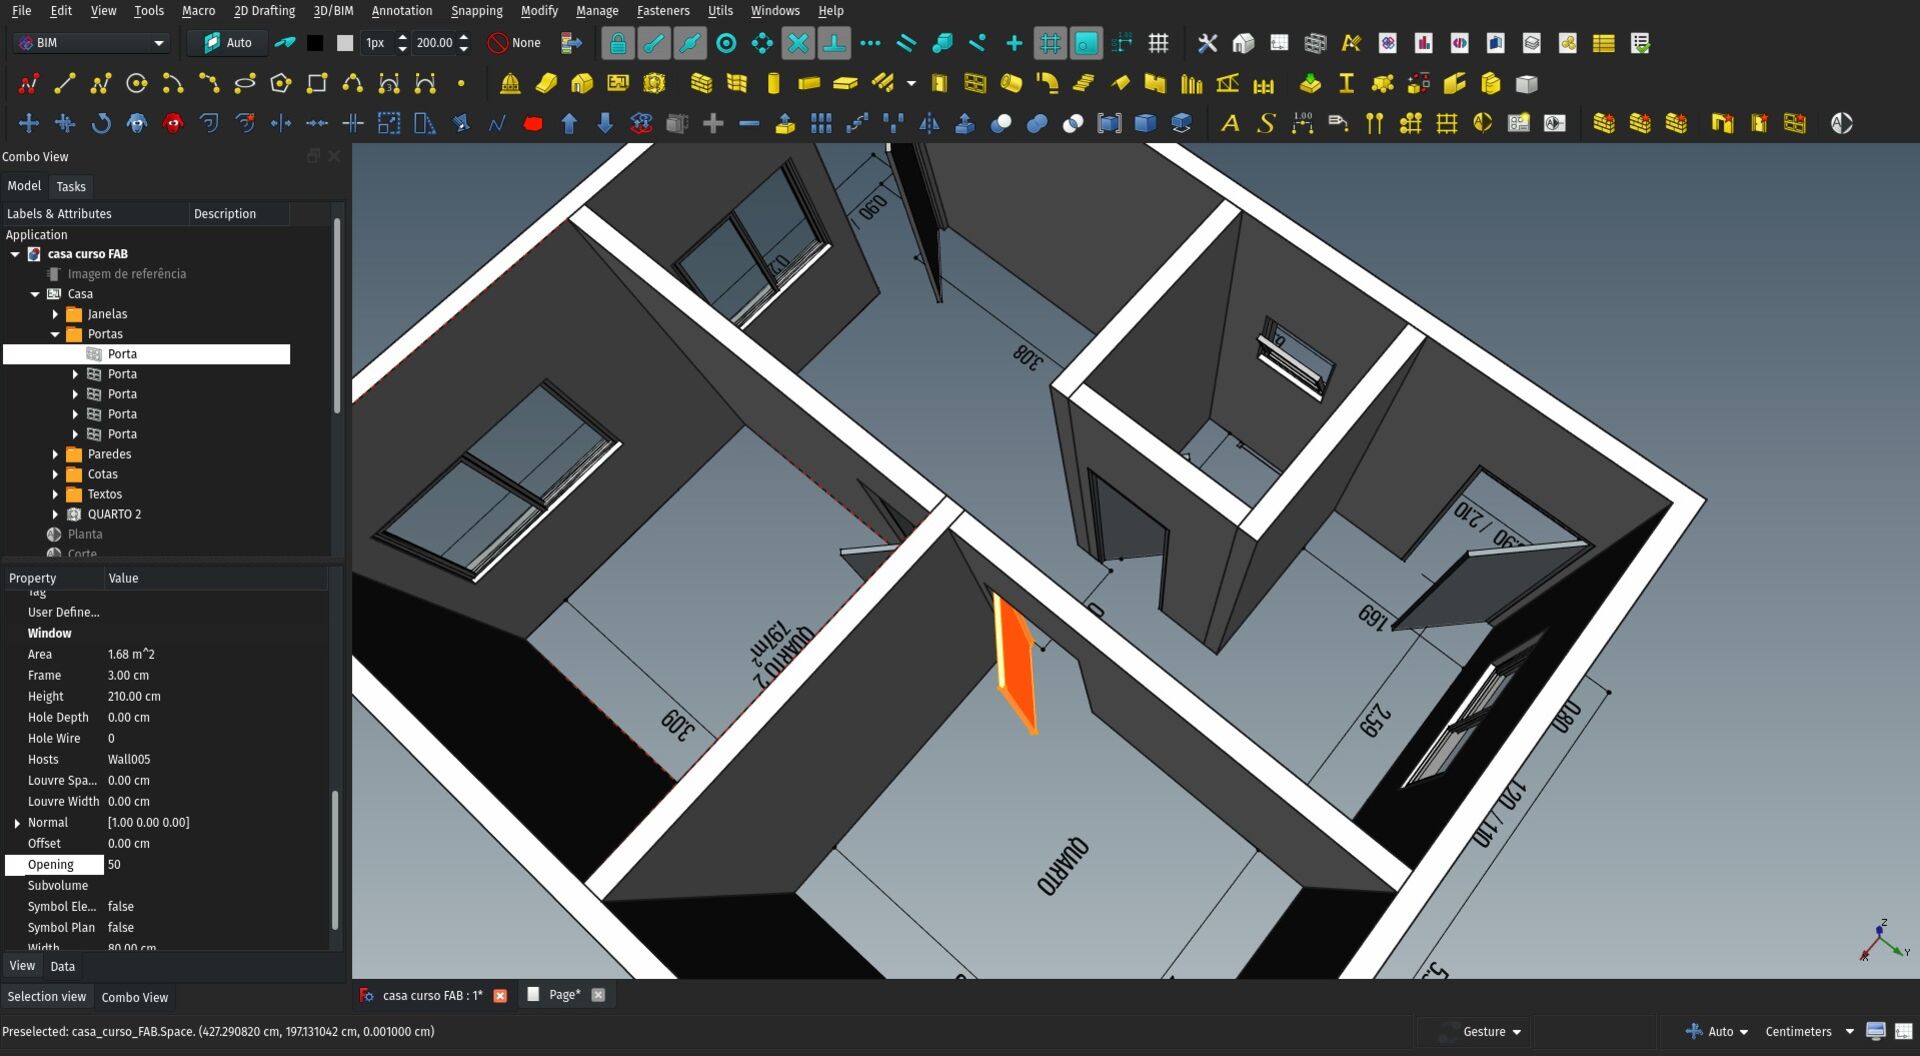Select the Rotate tool
Screen dimensions: 1920x1056
click(101, 124)
